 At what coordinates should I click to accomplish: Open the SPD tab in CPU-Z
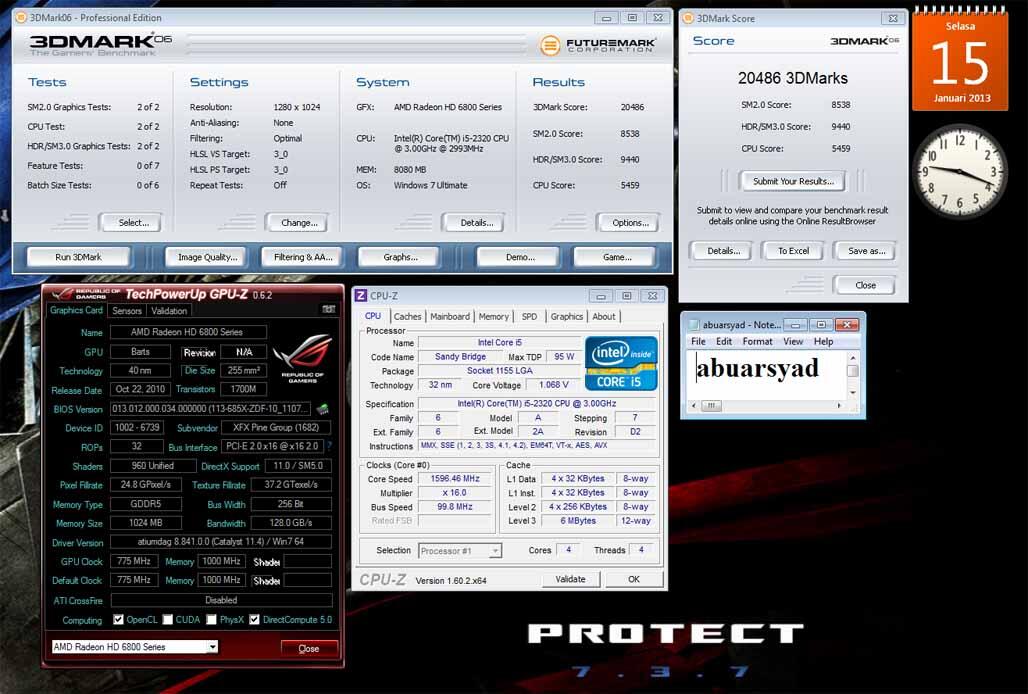pos(529,316)
